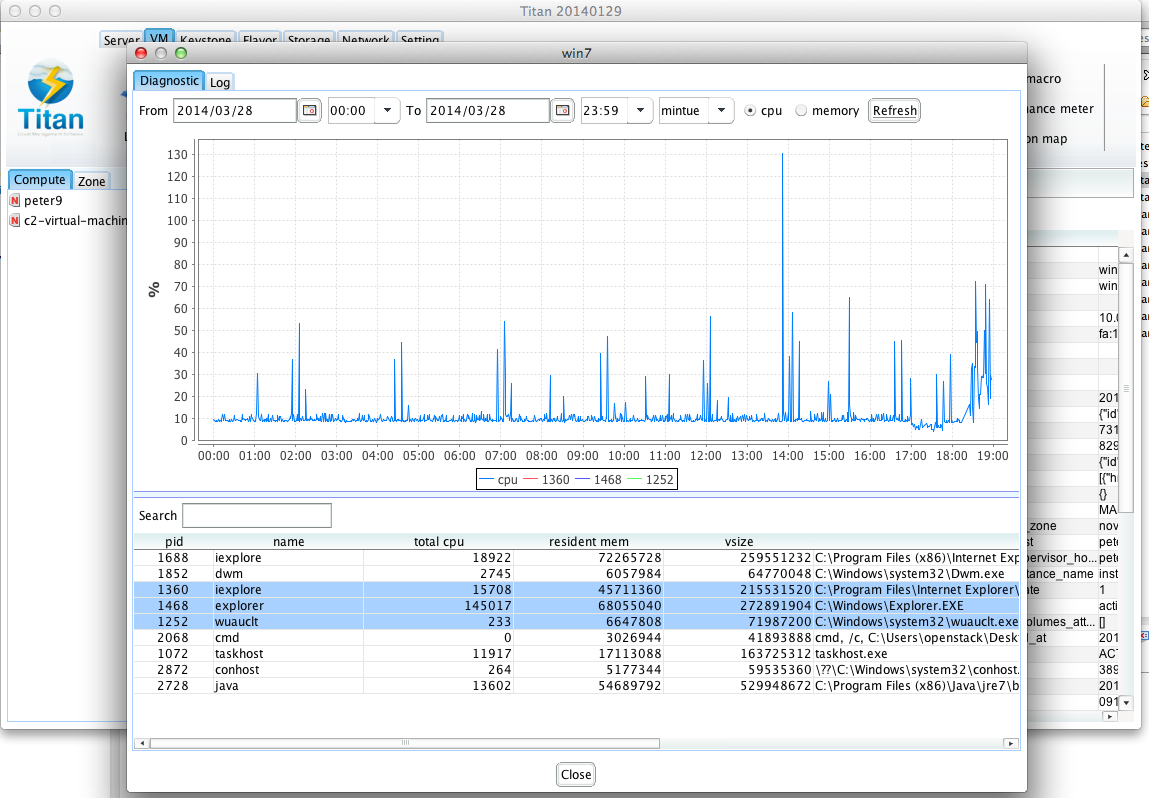Click the cpu legend entry in chart
The image size is (1149, 798).
click(x=498, y=480)
